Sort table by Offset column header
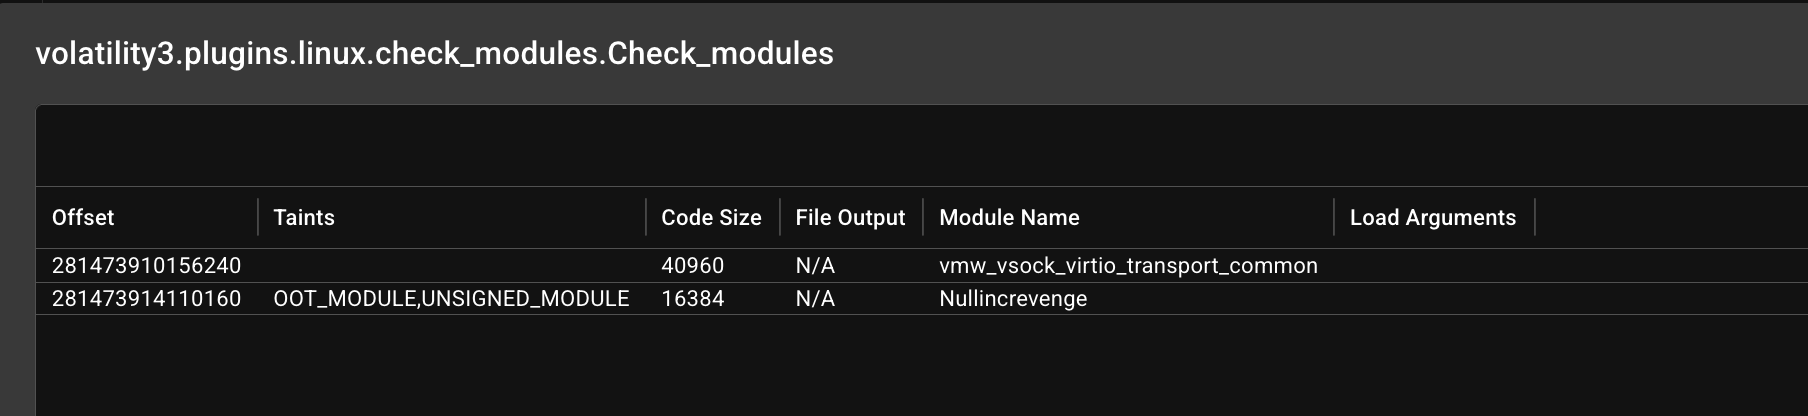Image resolution: width=1808 pixels, height=416 pixels. click(83, 217)
